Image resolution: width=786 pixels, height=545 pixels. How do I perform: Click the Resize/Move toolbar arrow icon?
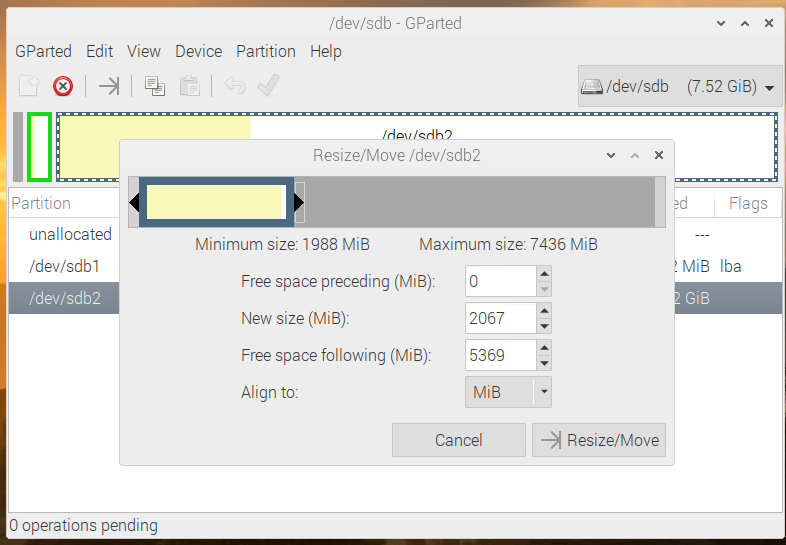click(109, 86)
